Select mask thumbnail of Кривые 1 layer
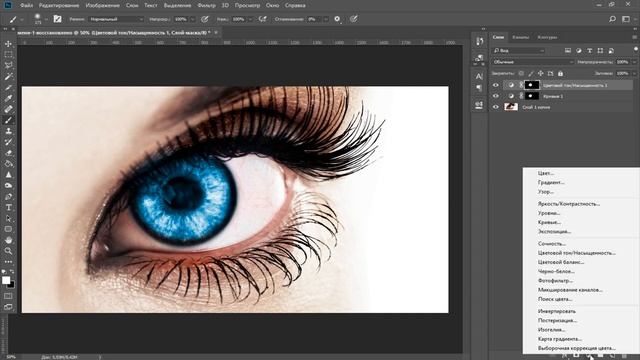The height and width of the screenshot is (360, 640). tap(531, 96)
